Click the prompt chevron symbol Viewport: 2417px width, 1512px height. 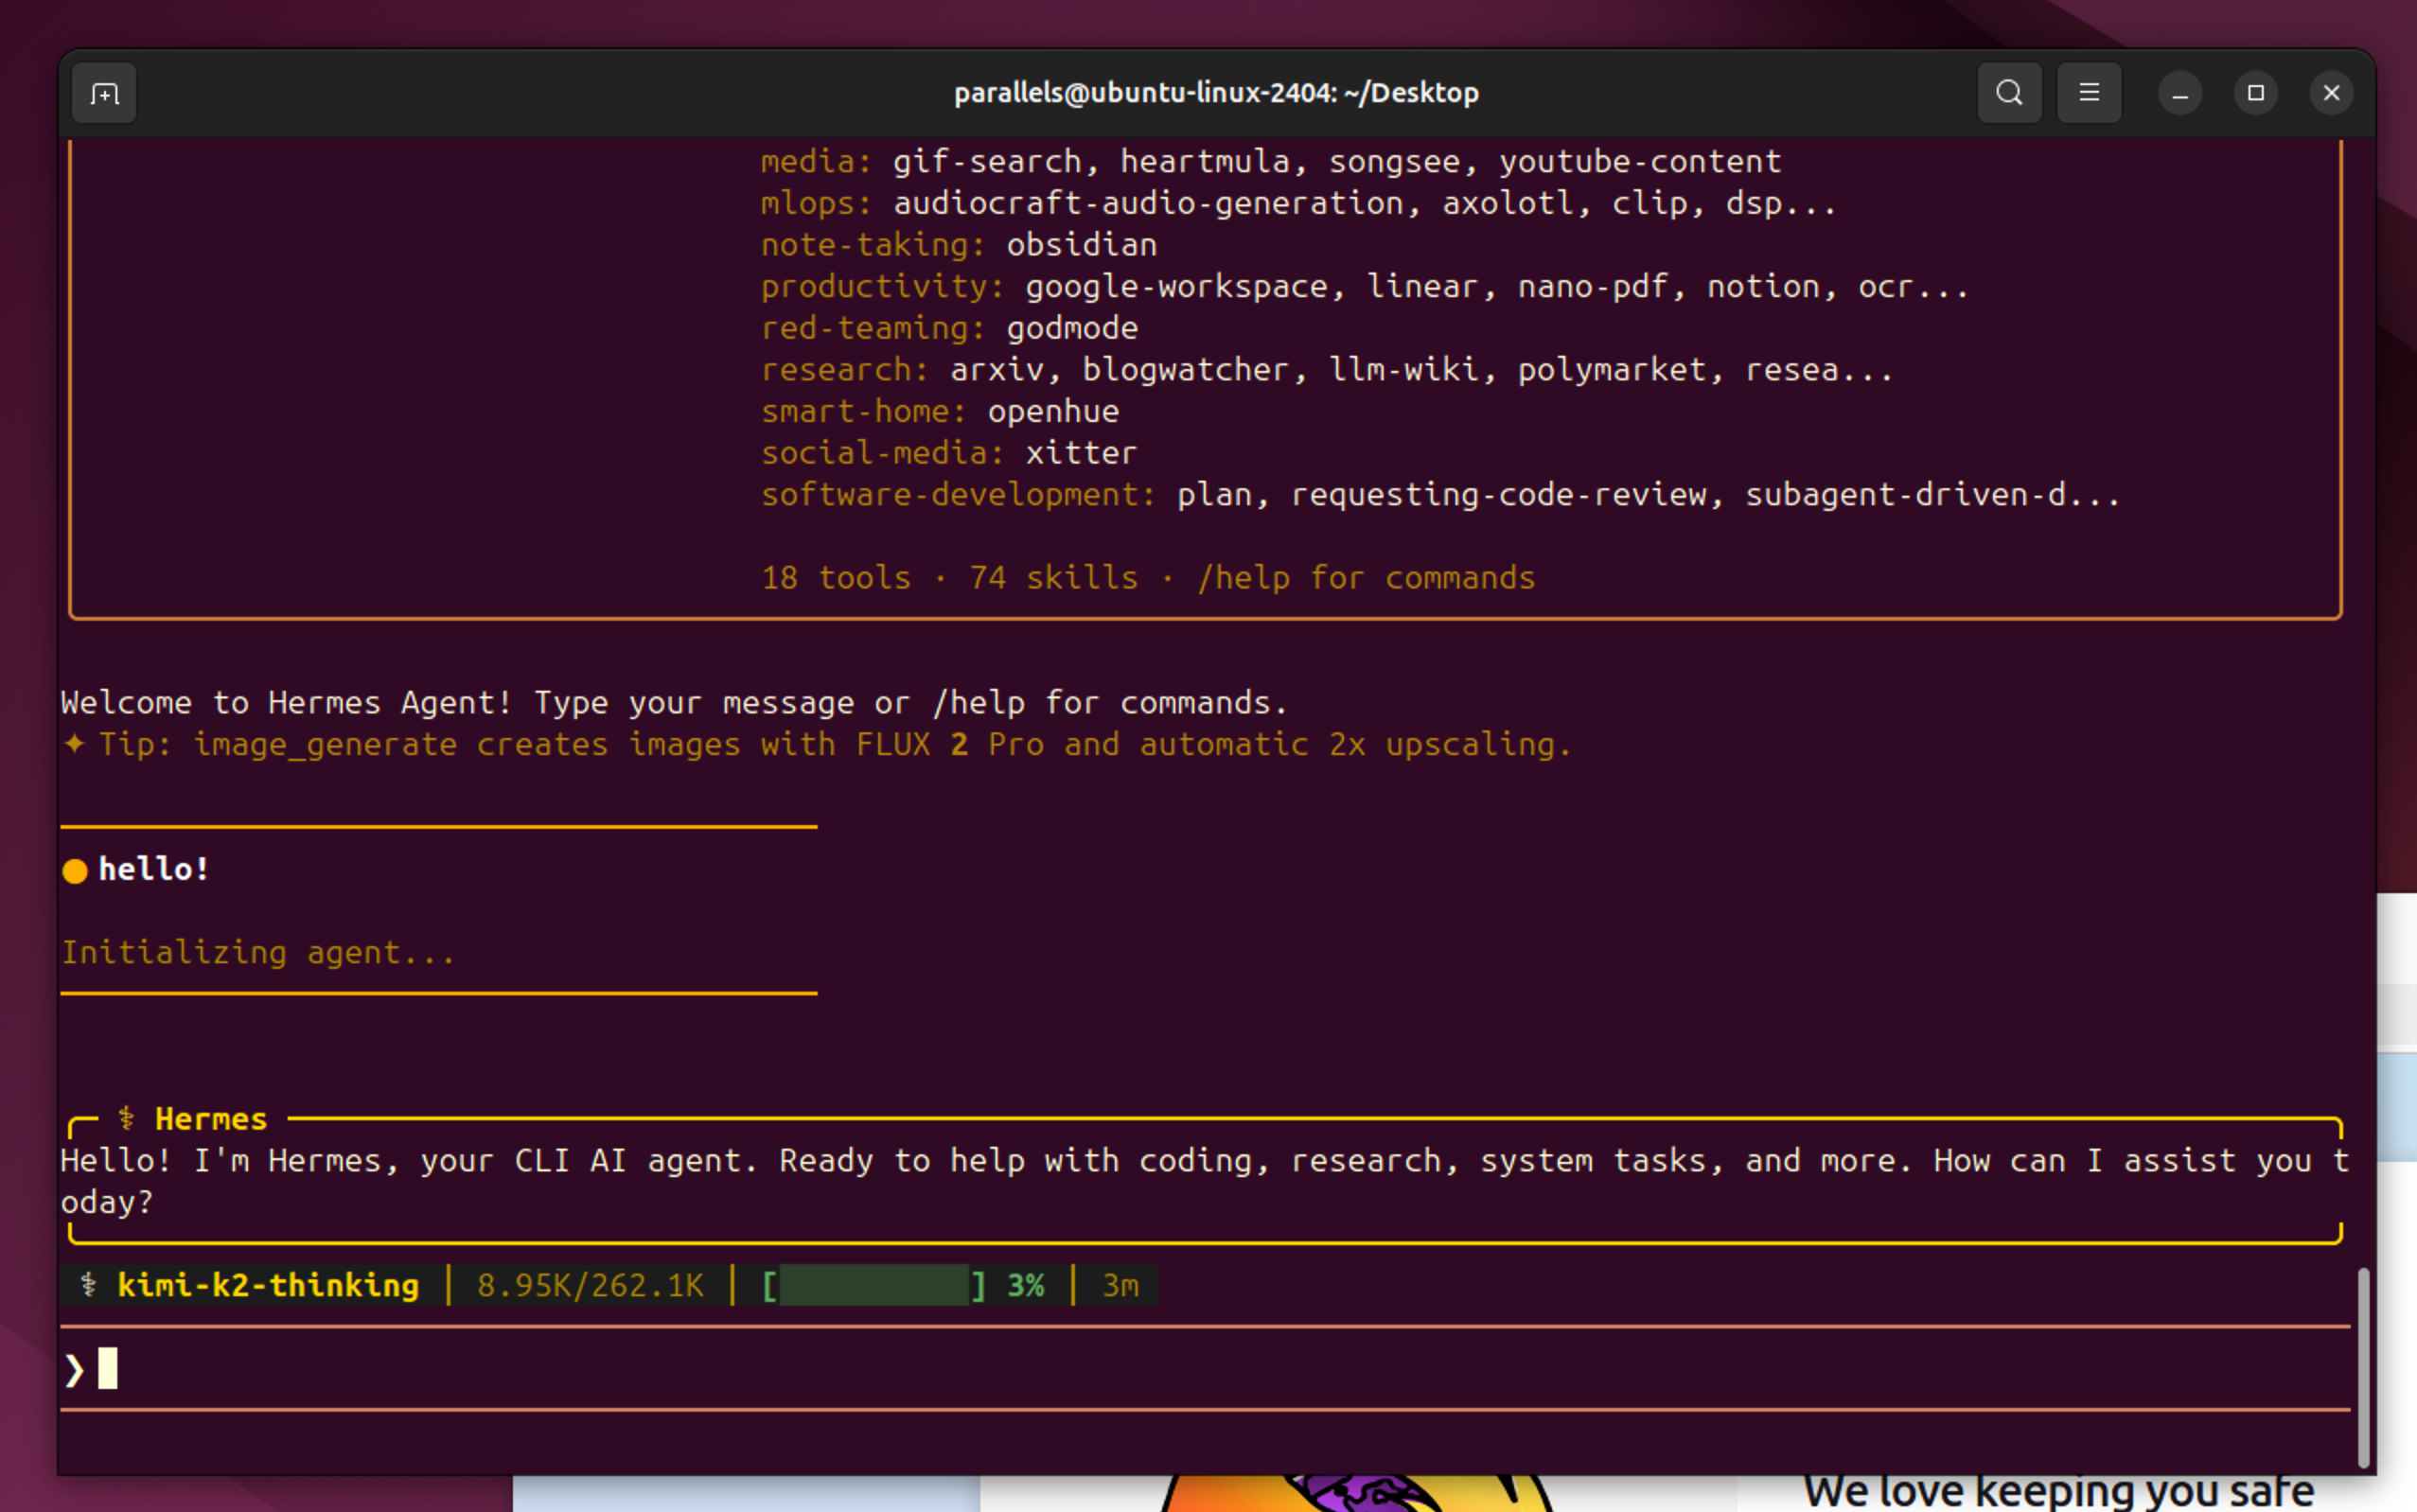coord(74,1369)
